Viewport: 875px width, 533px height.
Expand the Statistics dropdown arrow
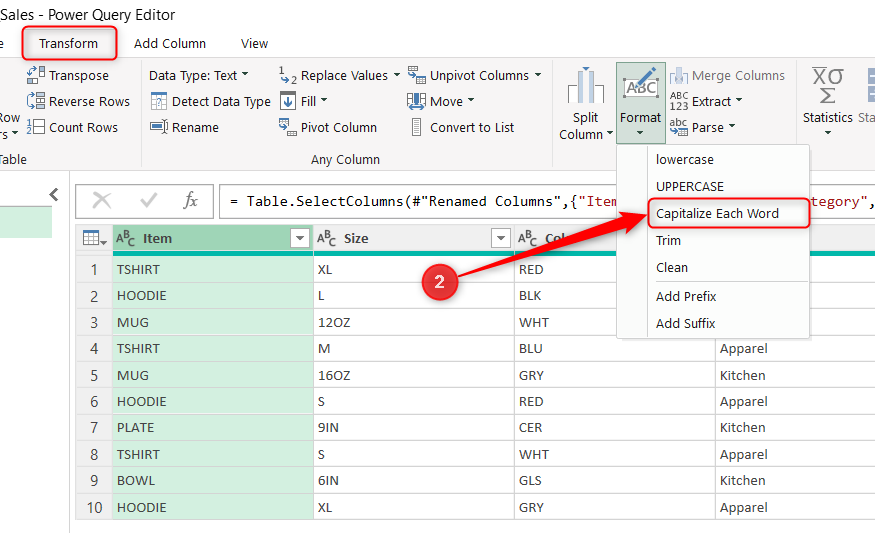click(x=828, y=133)
